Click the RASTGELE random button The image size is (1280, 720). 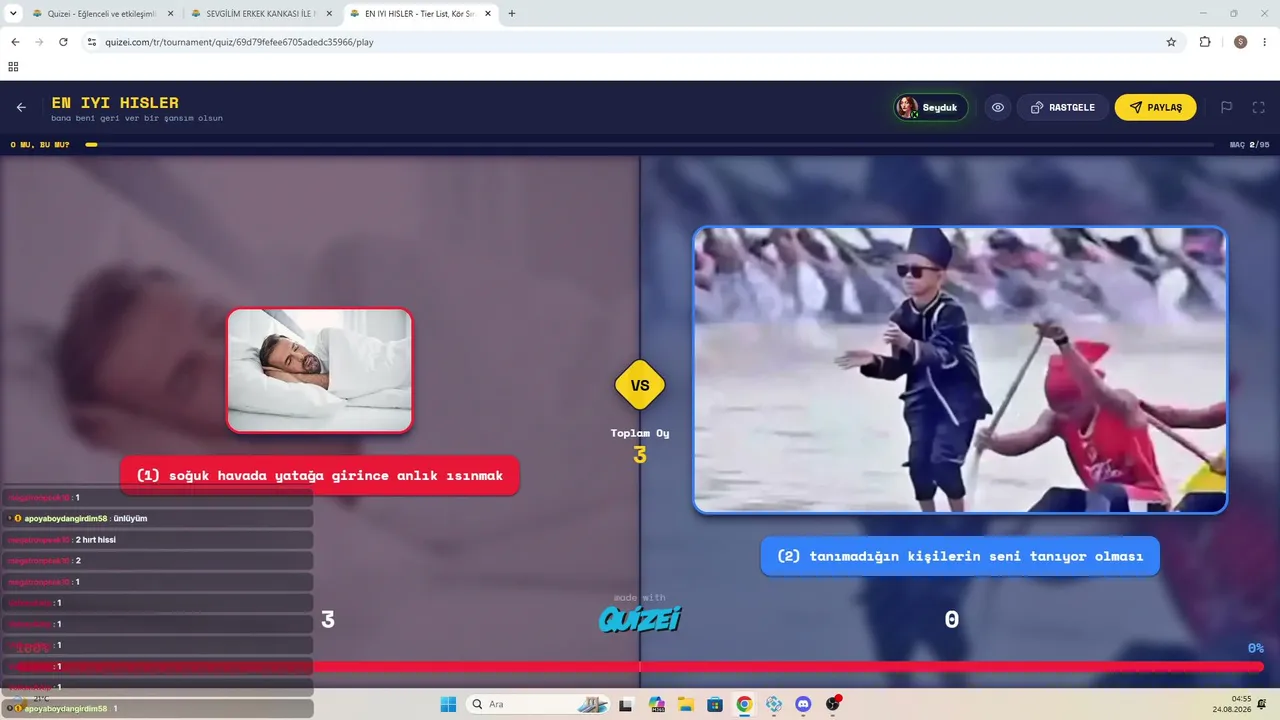tap(1063, 107)
